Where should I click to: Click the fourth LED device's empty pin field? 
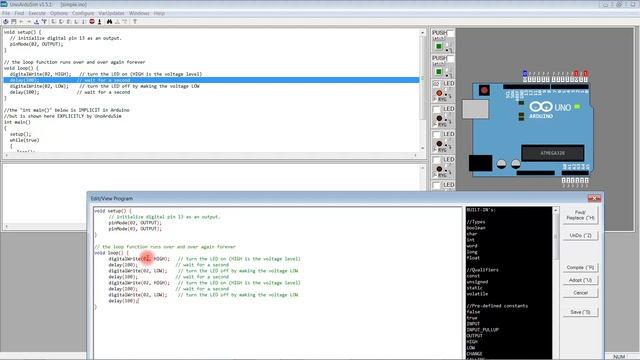[x=436, y=160]
